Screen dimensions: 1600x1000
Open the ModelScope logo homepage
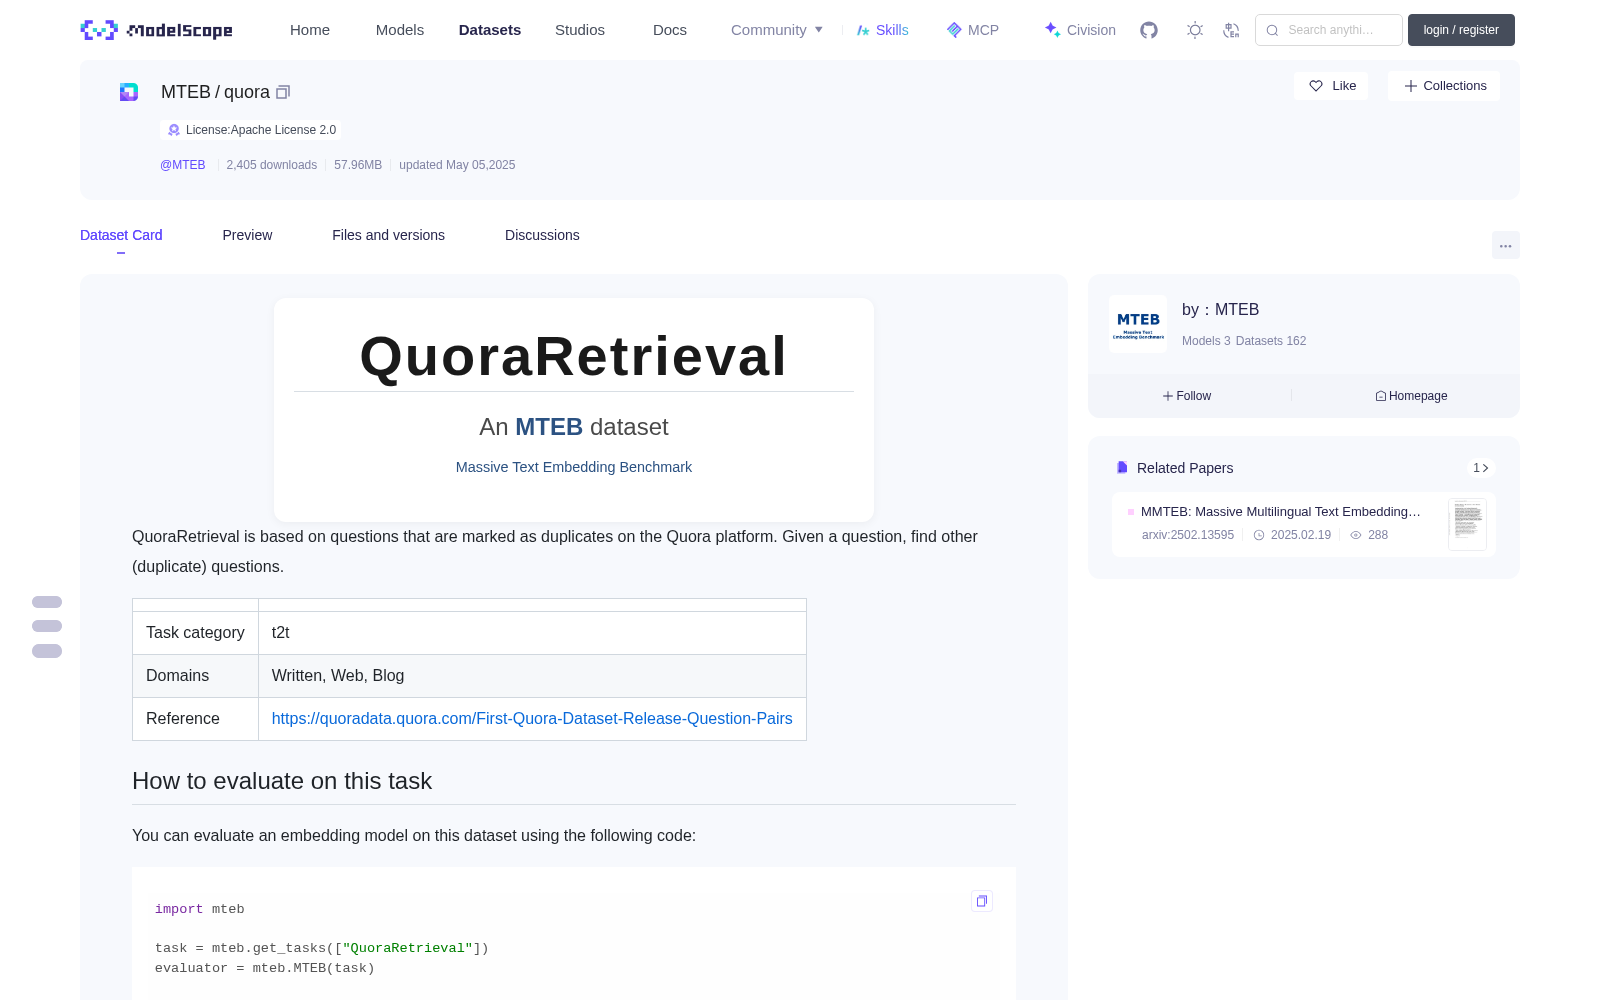tap(157, 30)
